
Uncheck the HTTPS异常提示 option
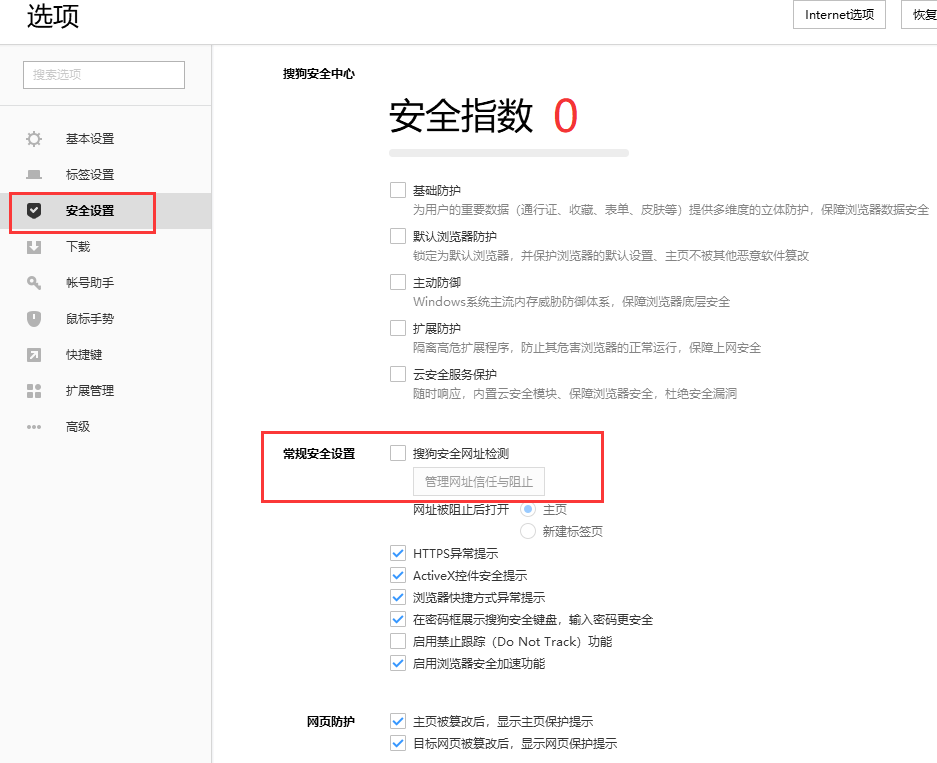pyautogui.click(x=398, y=553)
